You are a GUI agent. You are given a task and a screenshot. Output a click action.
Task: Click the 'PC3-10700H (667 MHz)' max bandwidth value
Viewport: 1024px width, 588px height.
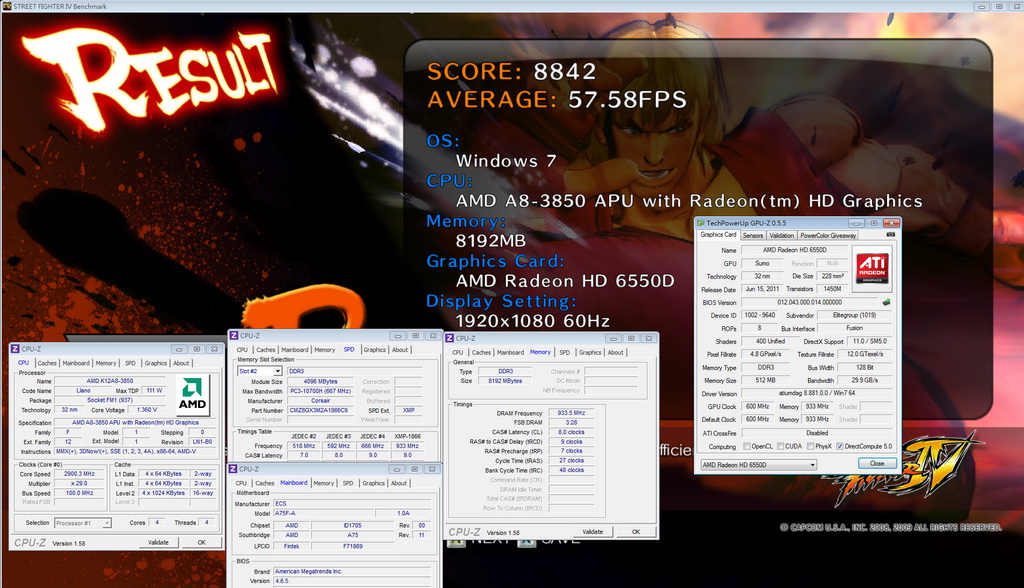(319, 391)
